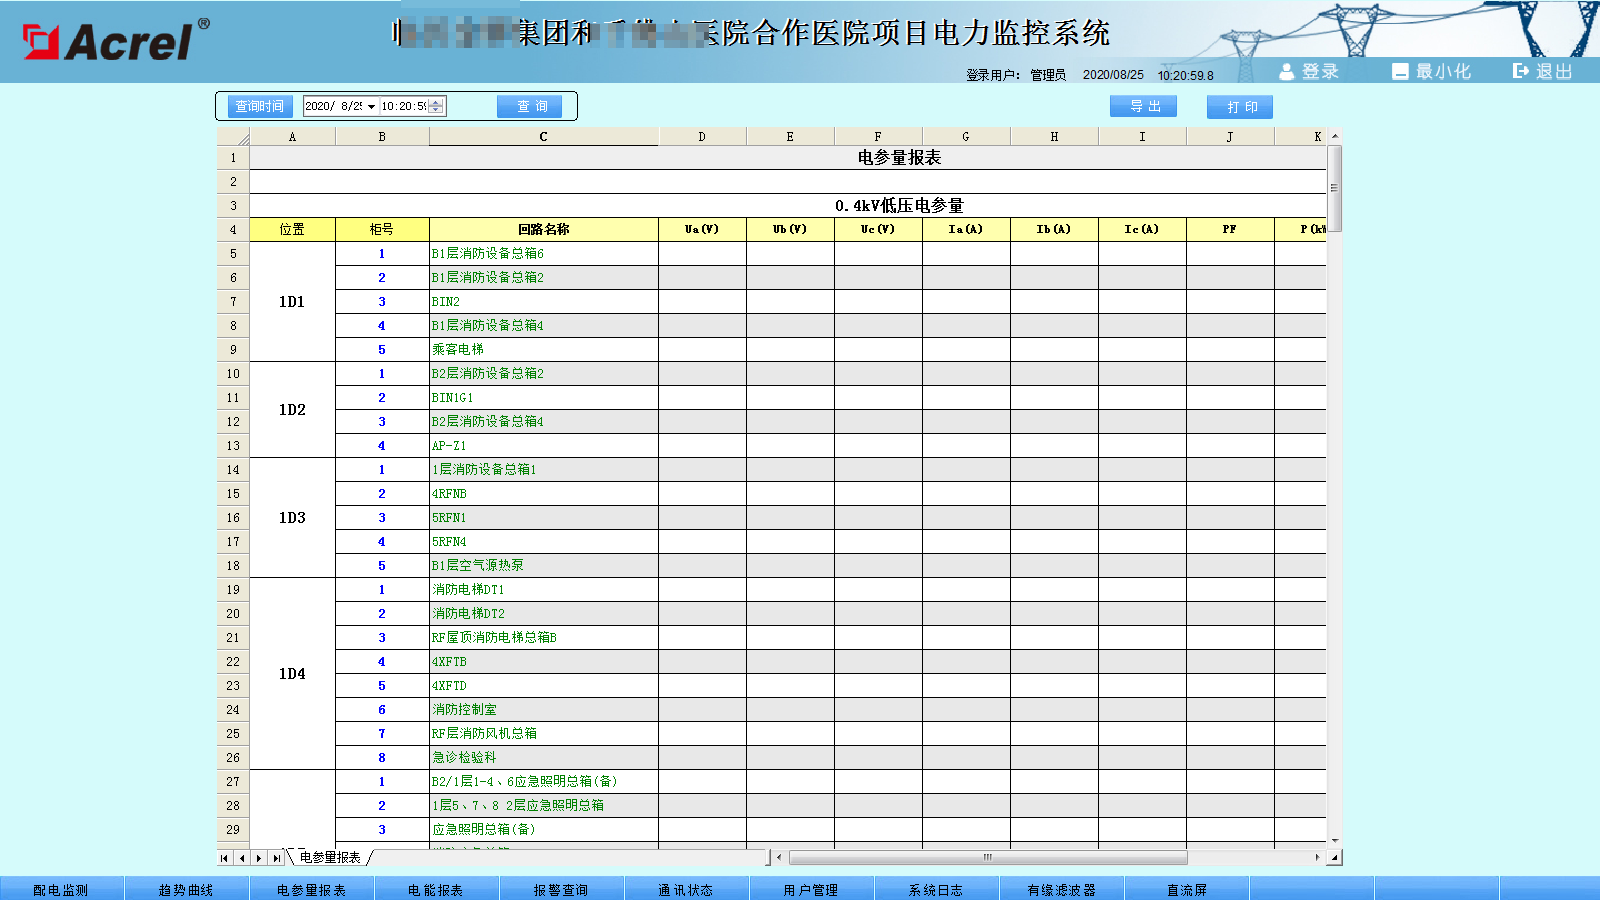
Task: Go to last sheet using tab navigation arrow
Action: [277, 858]
